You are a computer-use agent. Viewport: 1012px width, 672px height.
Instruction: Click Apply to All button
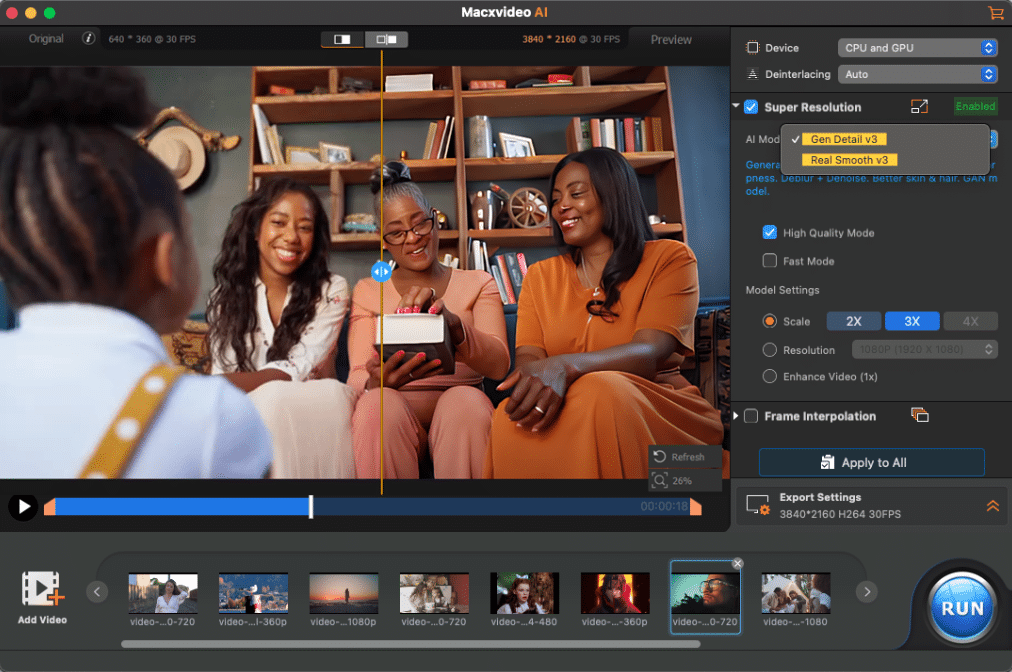coord(871,462)
